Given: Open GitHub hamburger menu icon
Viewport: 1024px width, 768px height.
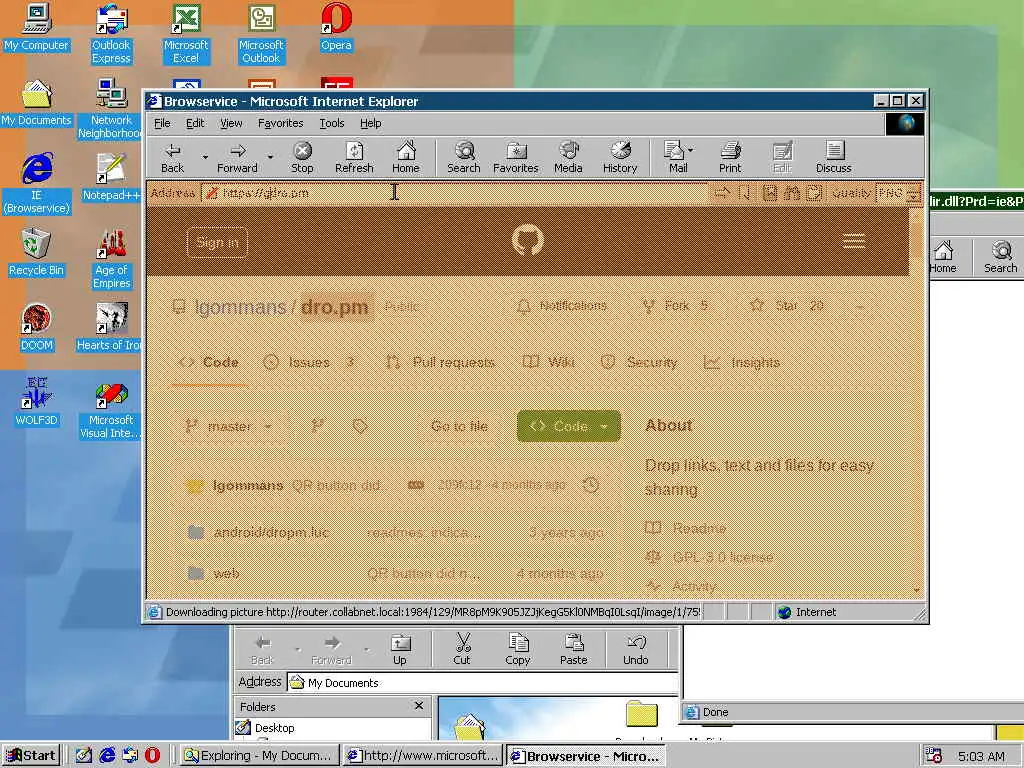Looking at the screenshot, I should 854,241.
